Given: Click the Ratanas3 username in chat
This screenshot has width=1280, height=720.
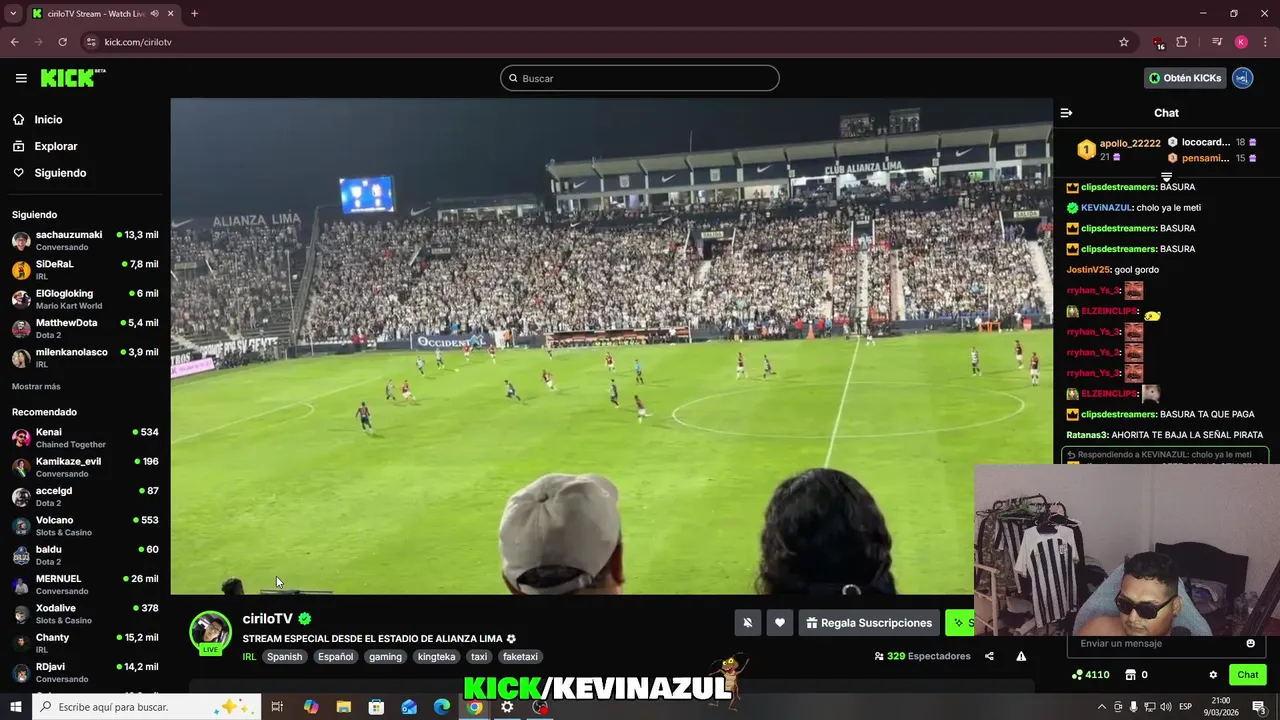Looking at the screenshot, I should pyautogui.click(x=1087, y=435).
